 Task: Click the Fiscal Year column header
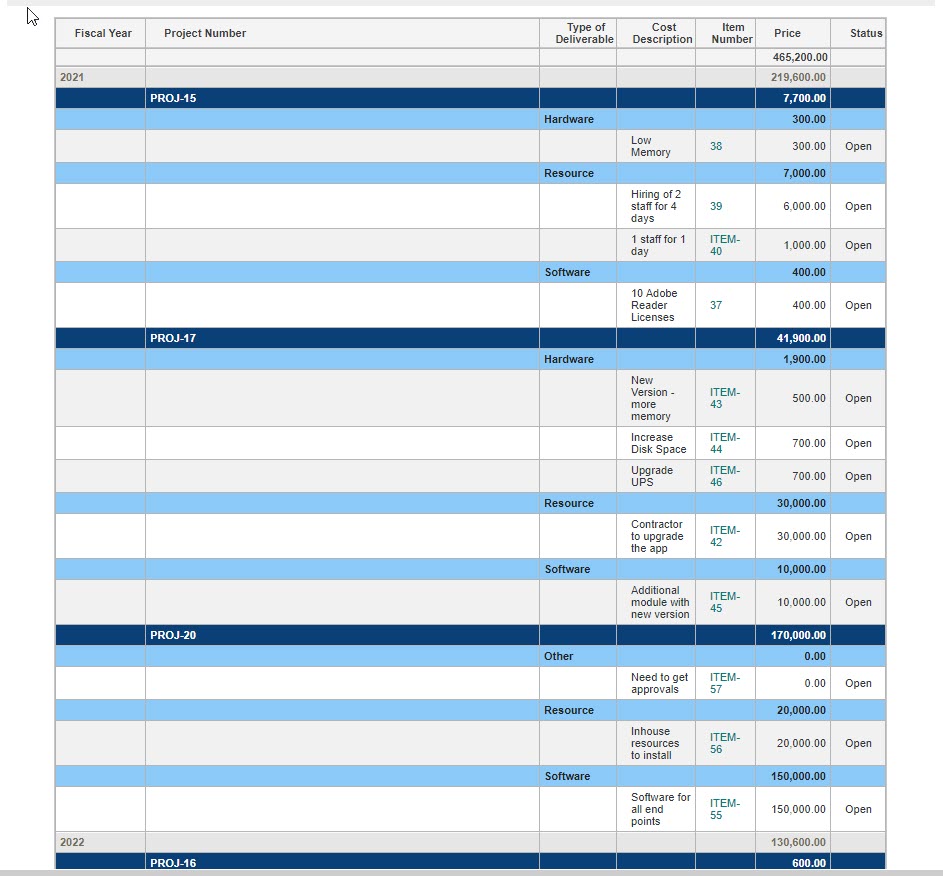(x=103, y=33)
